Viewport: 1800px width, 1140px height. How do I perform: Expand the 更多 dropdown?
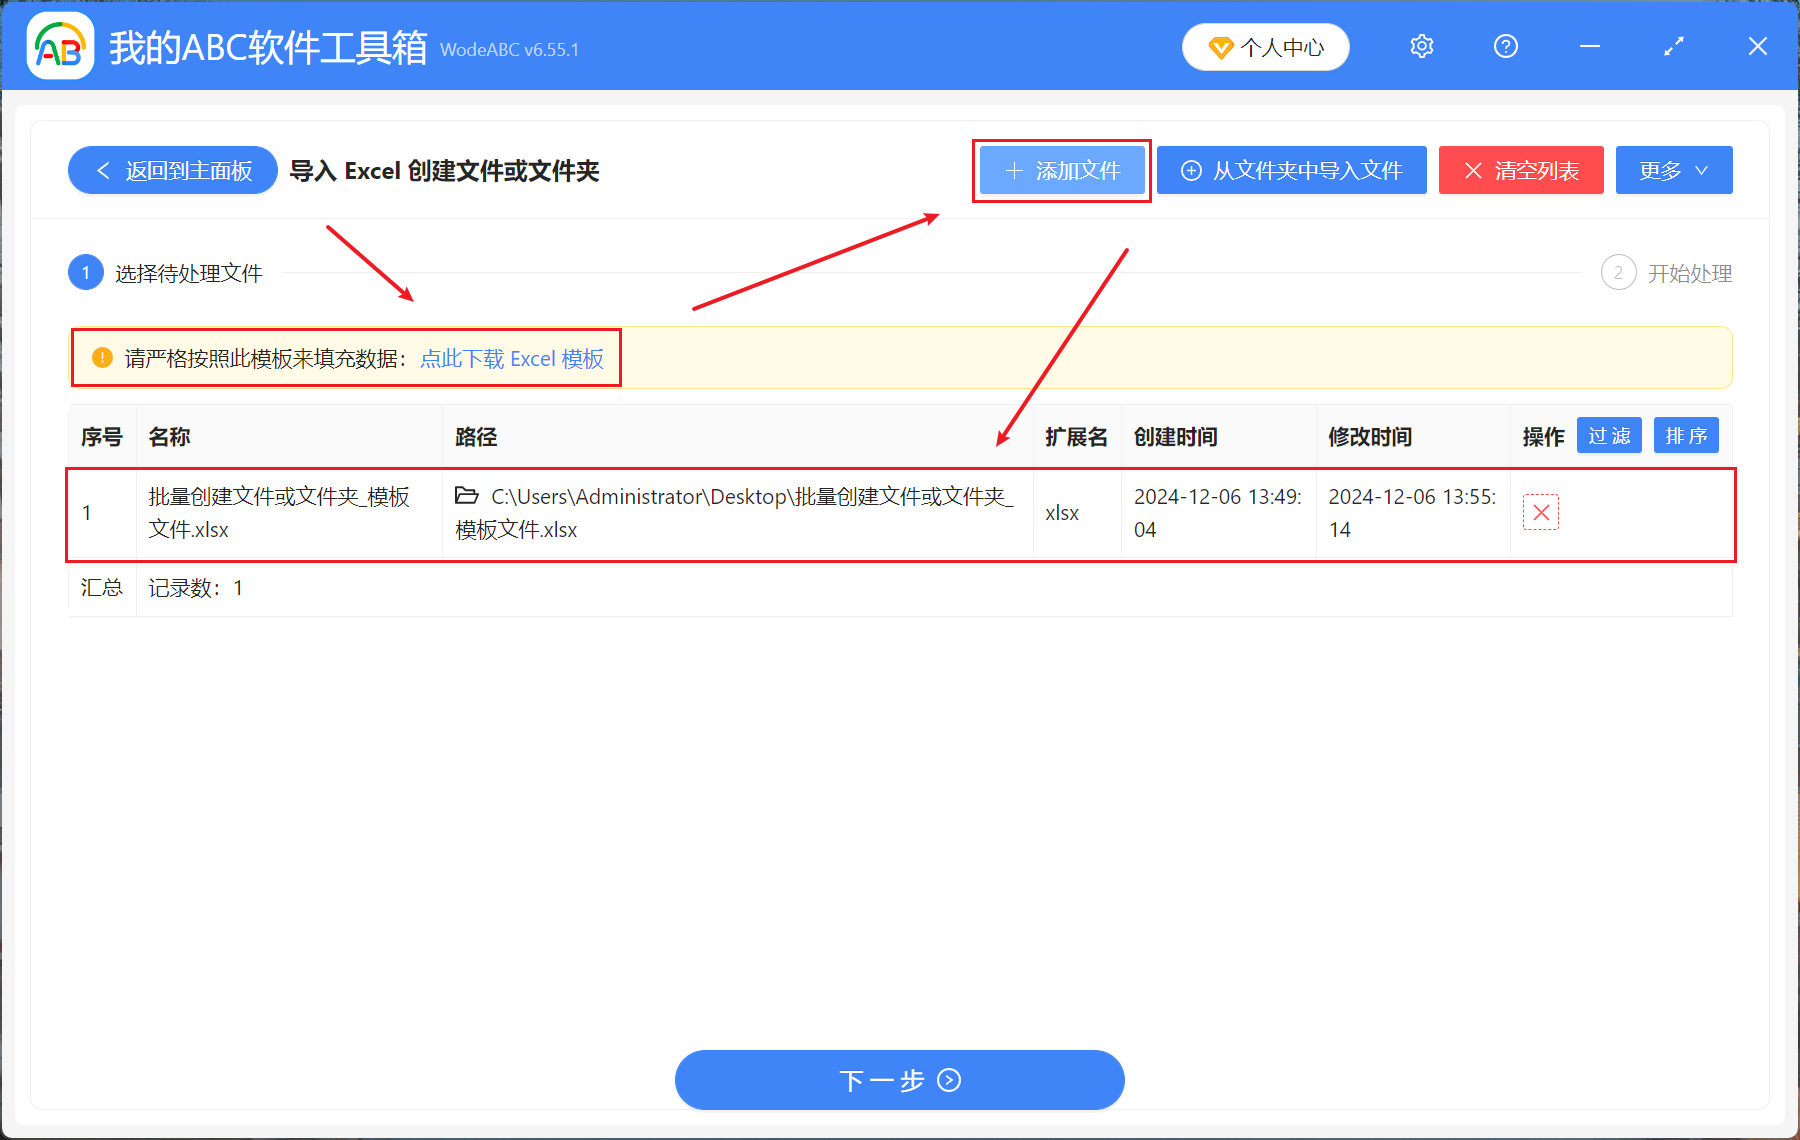[x=1673, y=170]
